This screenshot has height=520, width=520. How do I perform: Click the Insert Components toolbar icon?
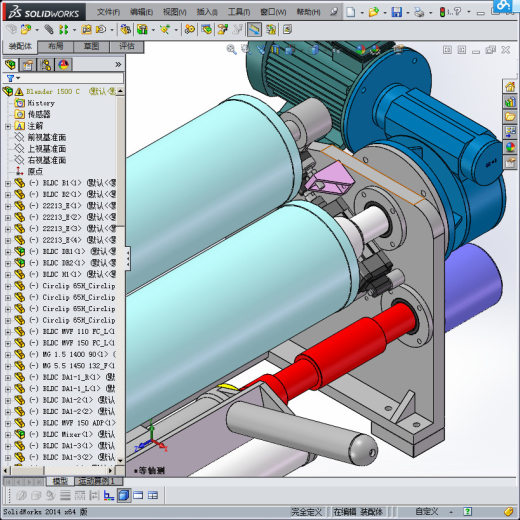[x=26, y=30]
